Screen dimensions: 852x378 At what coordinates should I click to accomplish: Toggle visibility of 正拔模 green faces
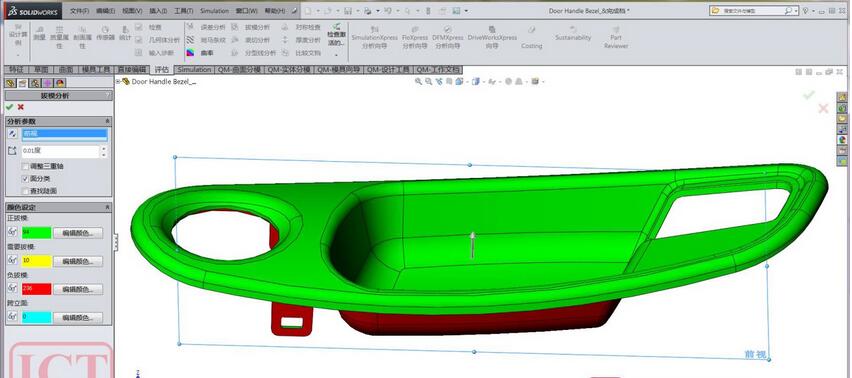[x=12, y=232]
